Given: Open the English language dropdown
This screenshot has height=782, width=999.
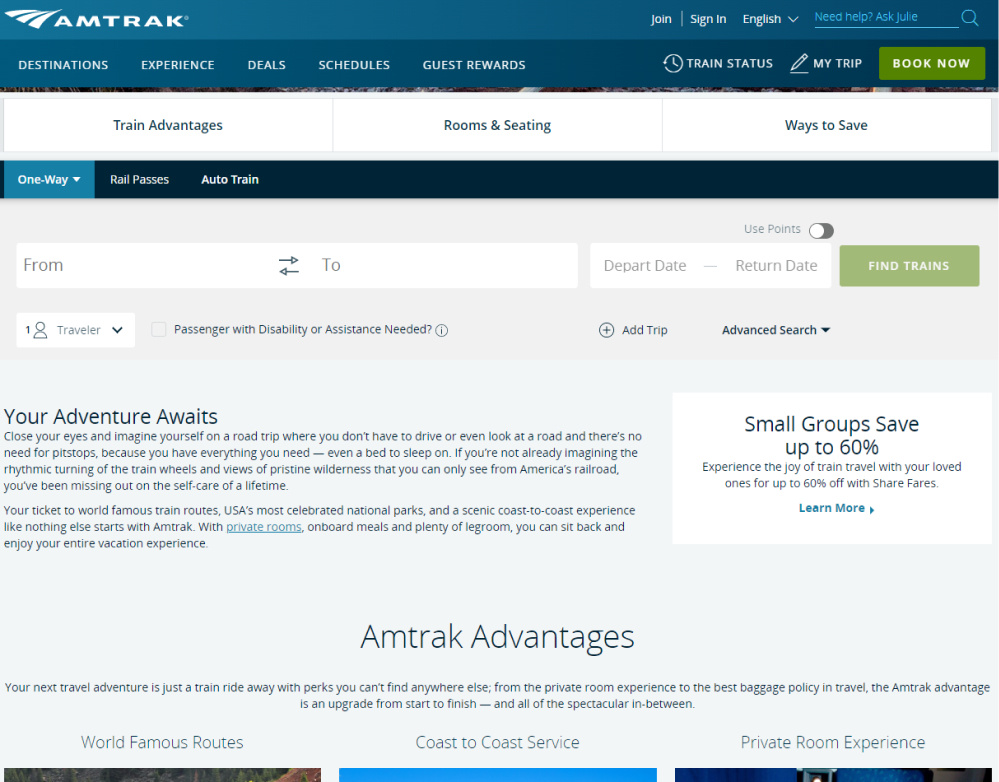Looking at the screenshot, I should [x=770, y=19].
